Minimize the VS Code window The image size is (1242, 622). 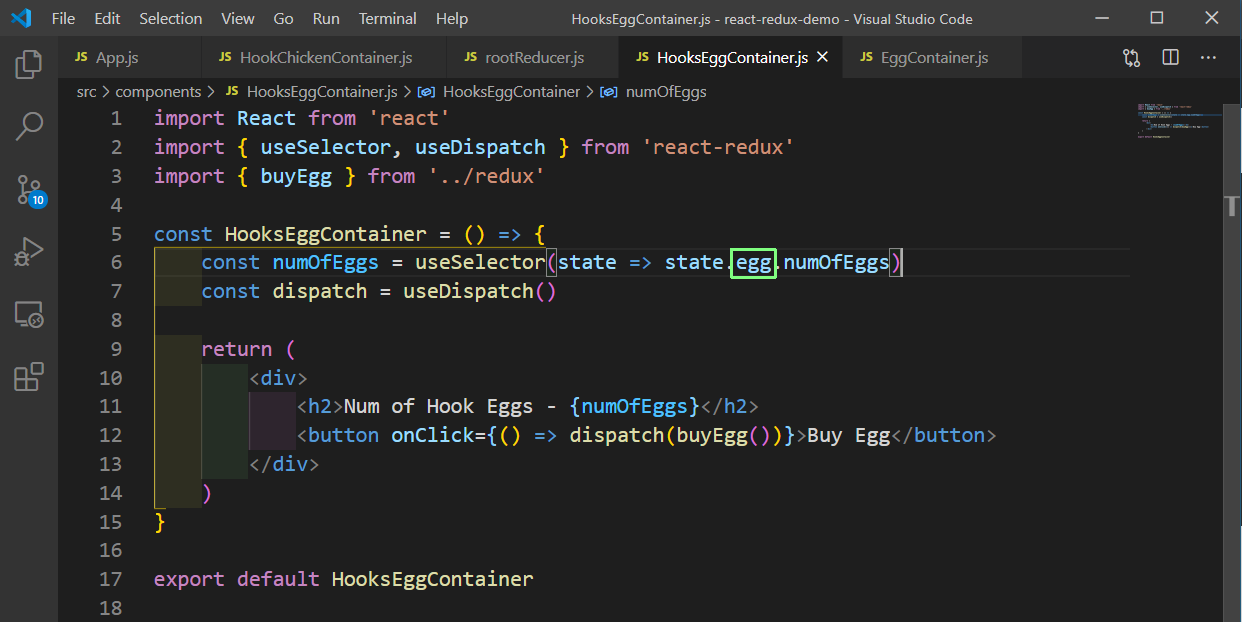[1103, 18]
